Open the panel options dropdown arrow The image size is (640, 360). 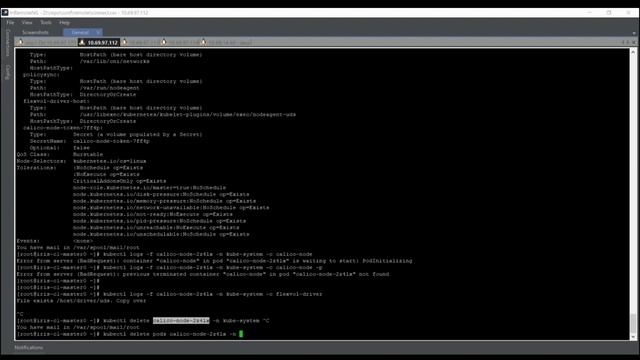click(x=634, y=33)
